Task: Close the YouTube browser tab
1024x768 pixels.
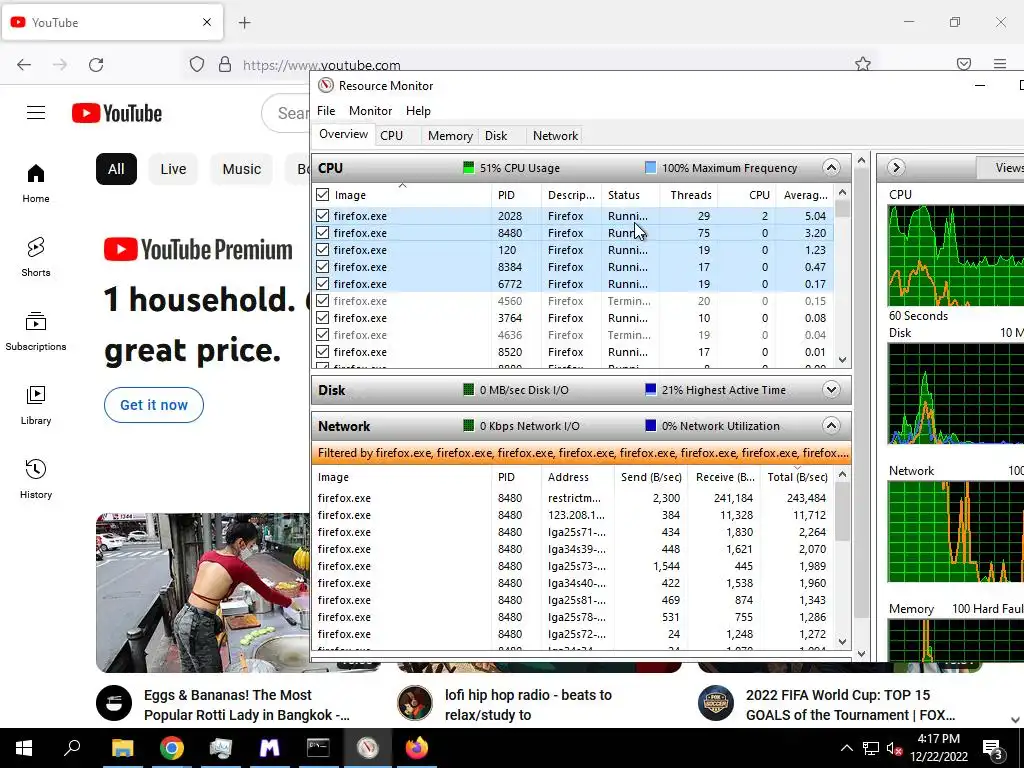Action: pos(207,22)
